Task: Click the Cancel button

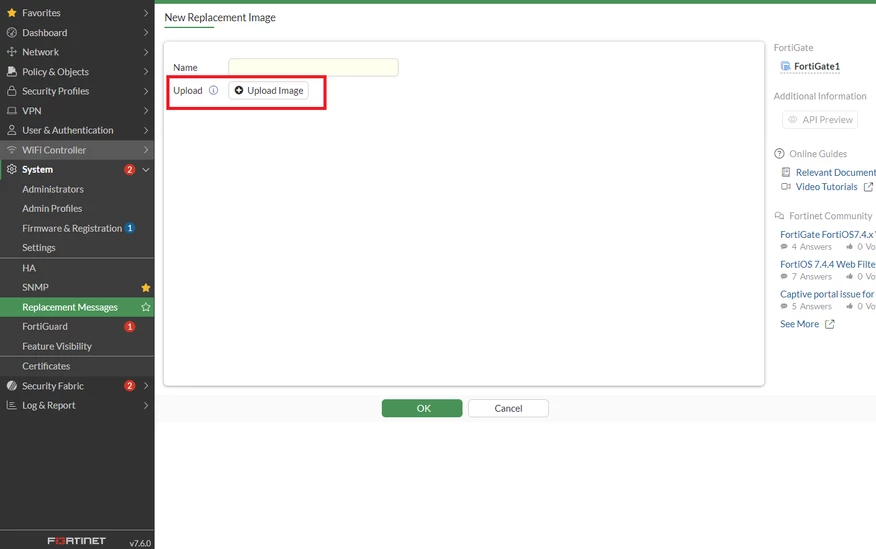Action: (508, 408)
